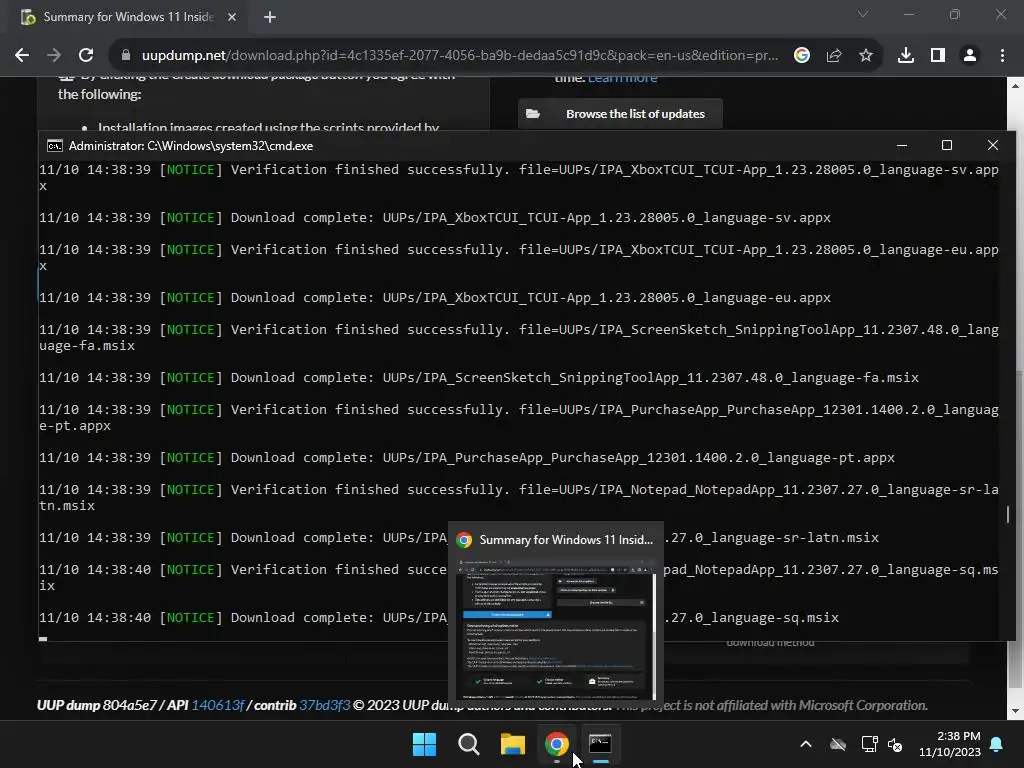Go forward in Chrome browser history
This screenshot has width=1024, height=768.
coord(54,56)
